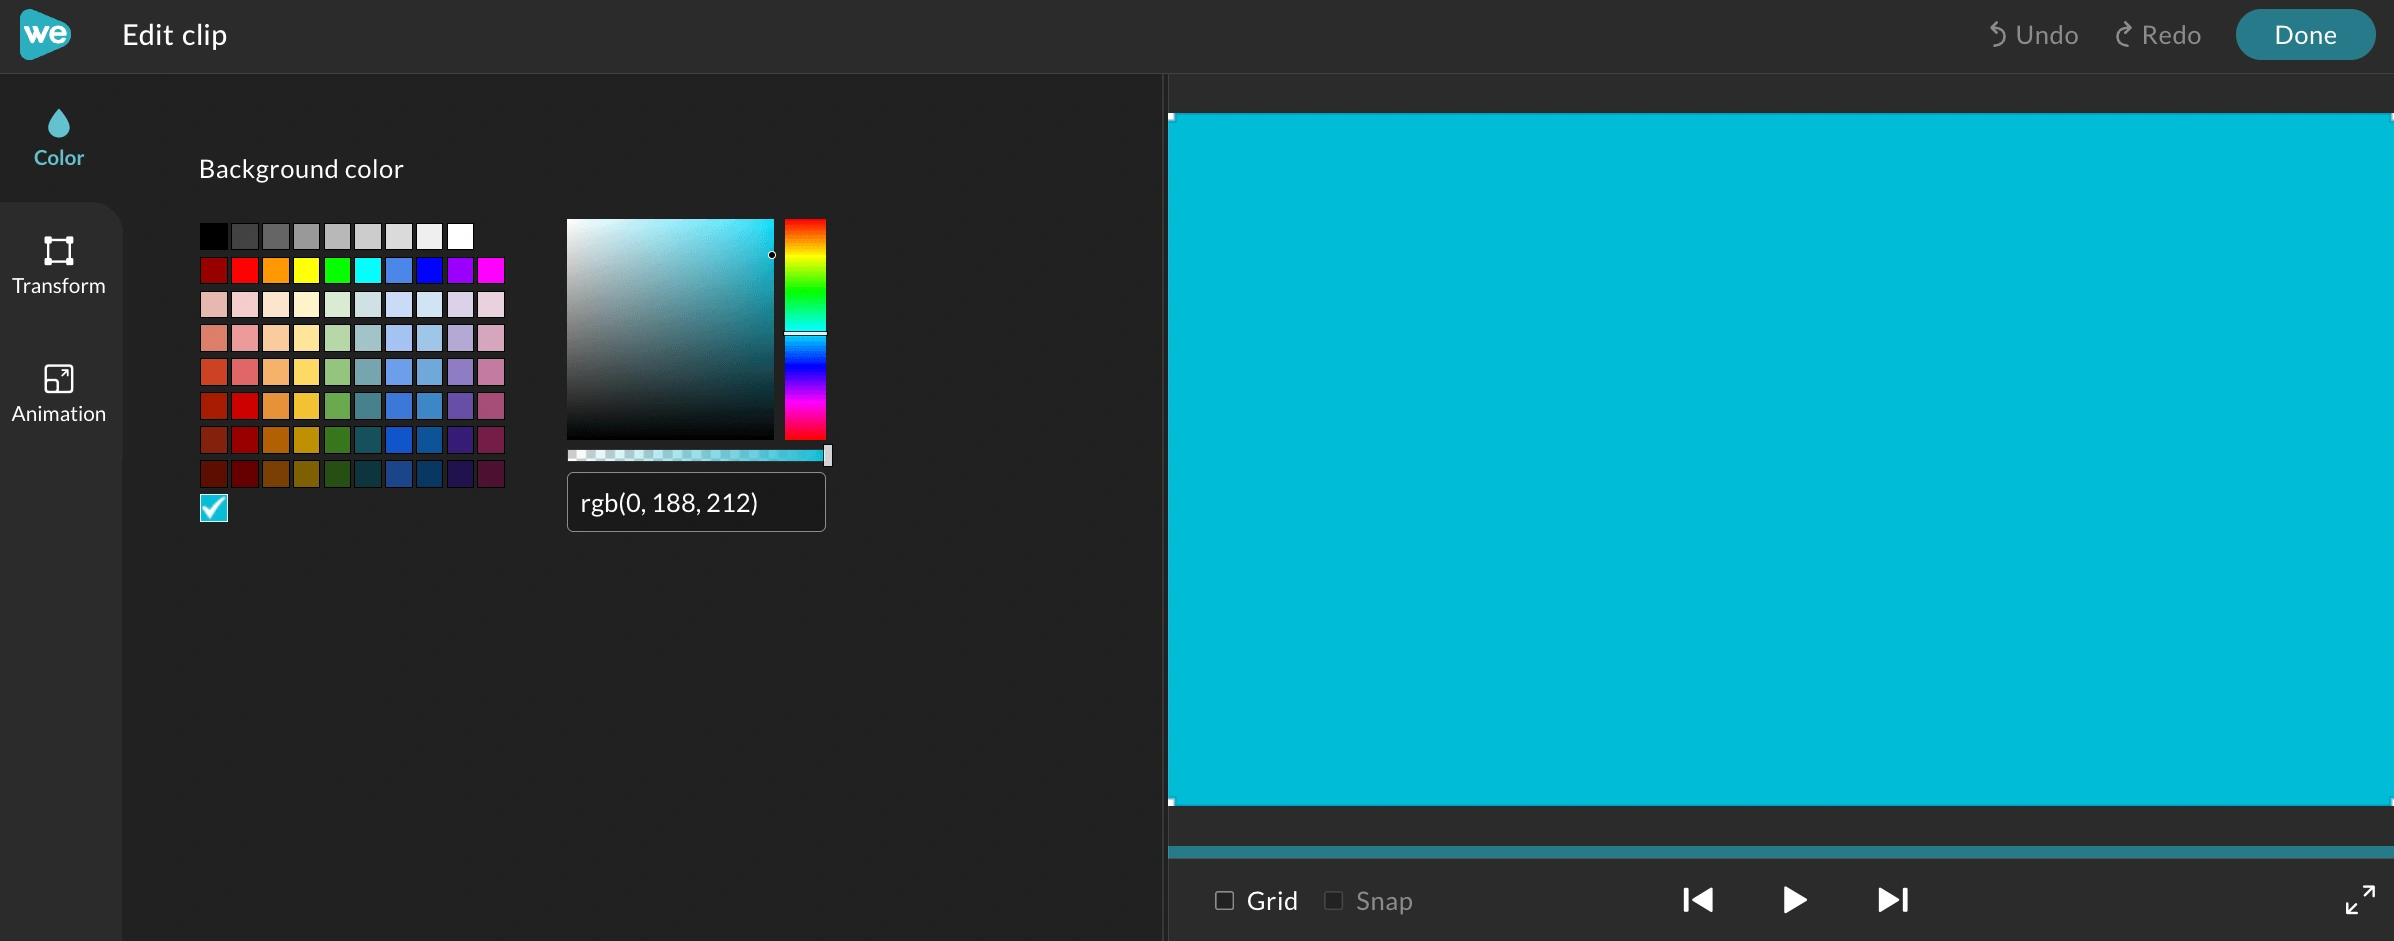Click the hue slider bar

click(x=805, y=329)
